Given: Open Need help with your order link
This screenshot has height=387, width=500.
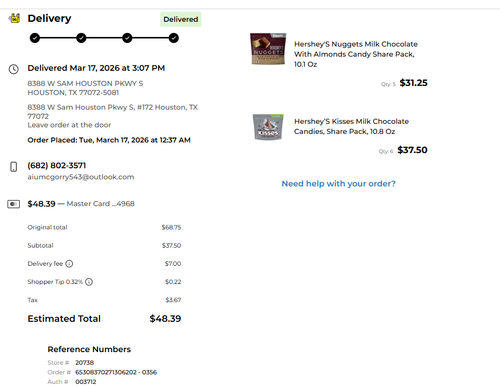Looking at the screenshot, I should coord(339,184).
